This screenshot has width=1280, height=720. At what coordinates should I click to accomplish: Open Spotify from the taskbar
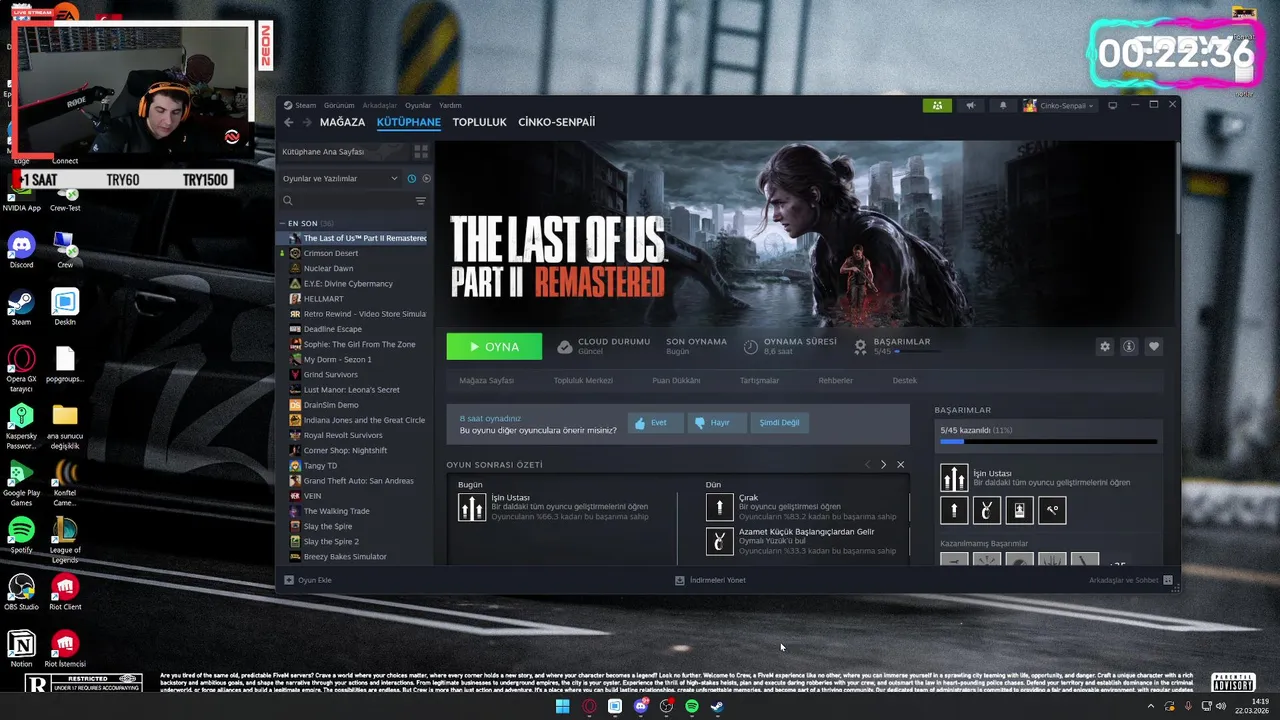pyautogui.click(x=692, y=706)
